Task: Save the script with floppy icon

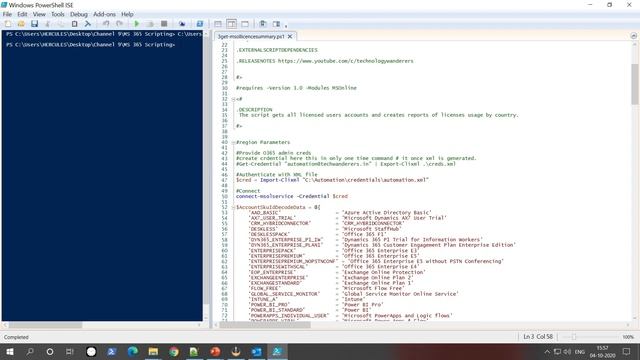Action: (35, 24)
